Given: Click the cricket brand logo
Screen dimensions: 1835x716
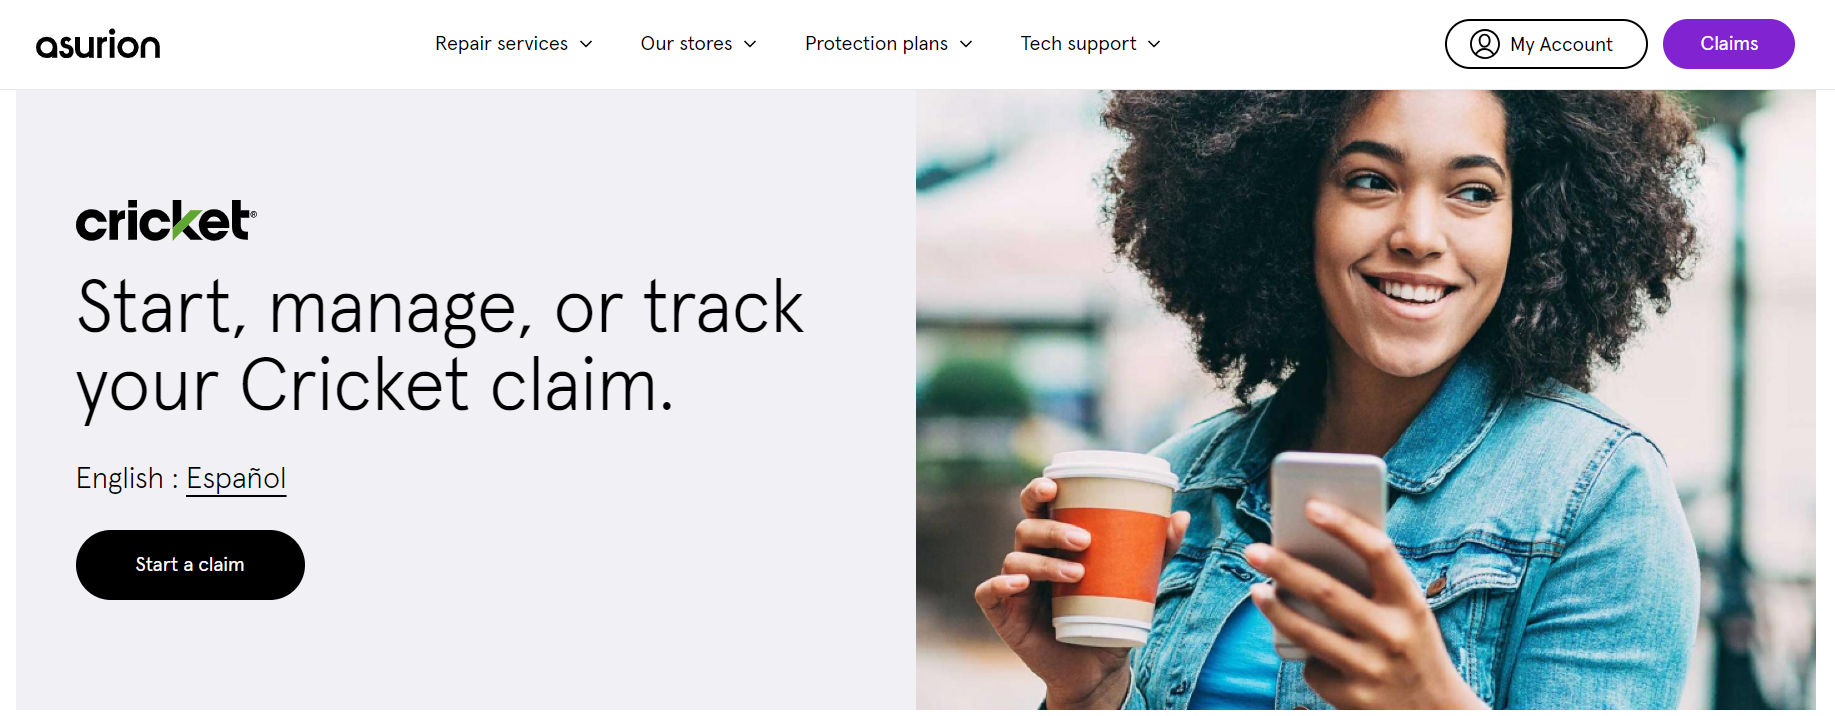Looking at the screenshot, I should (166, 221).
